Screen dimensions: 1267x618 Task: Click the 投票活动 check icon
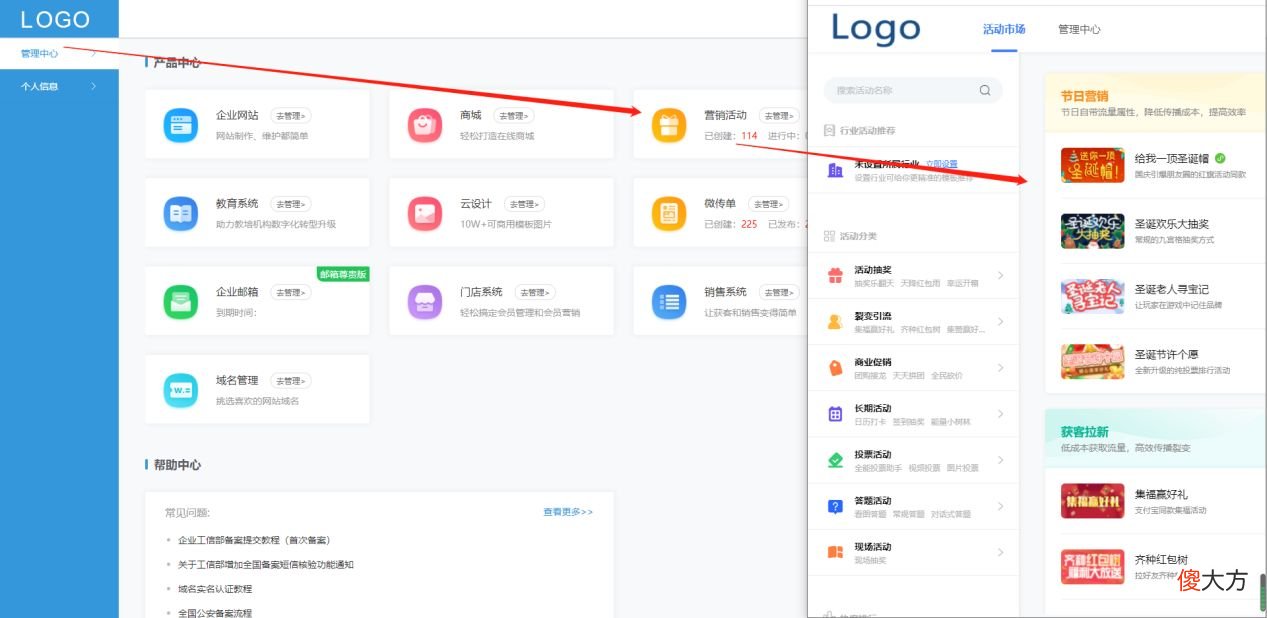point(835,460)
